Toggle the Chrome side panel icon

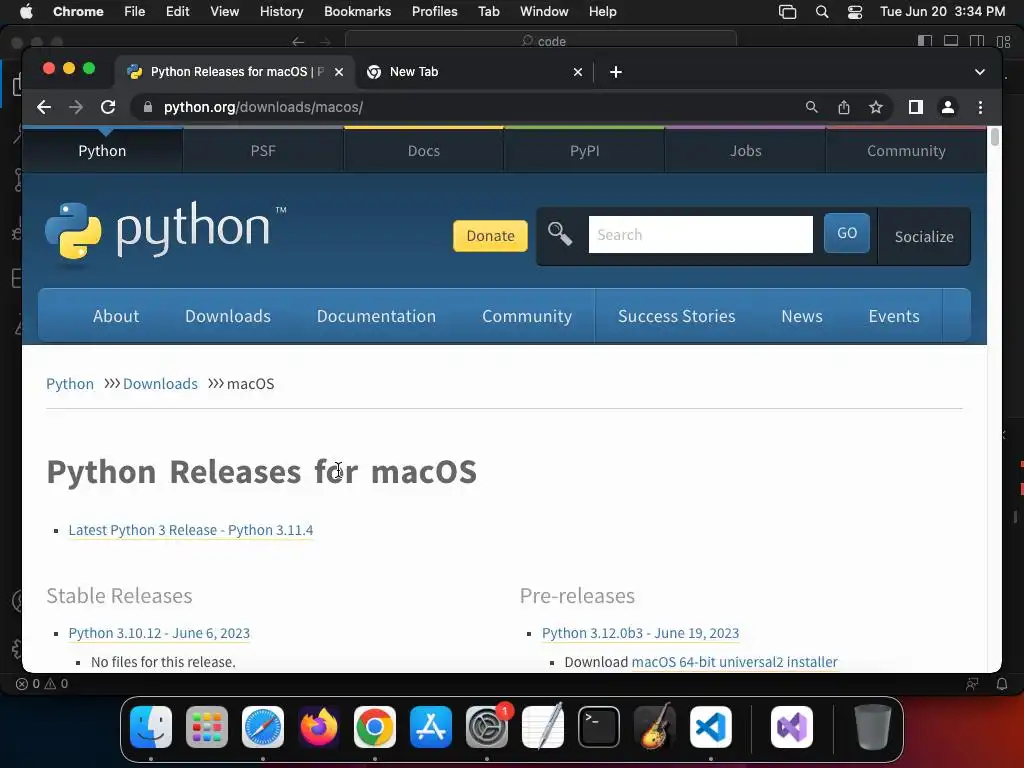916,107
